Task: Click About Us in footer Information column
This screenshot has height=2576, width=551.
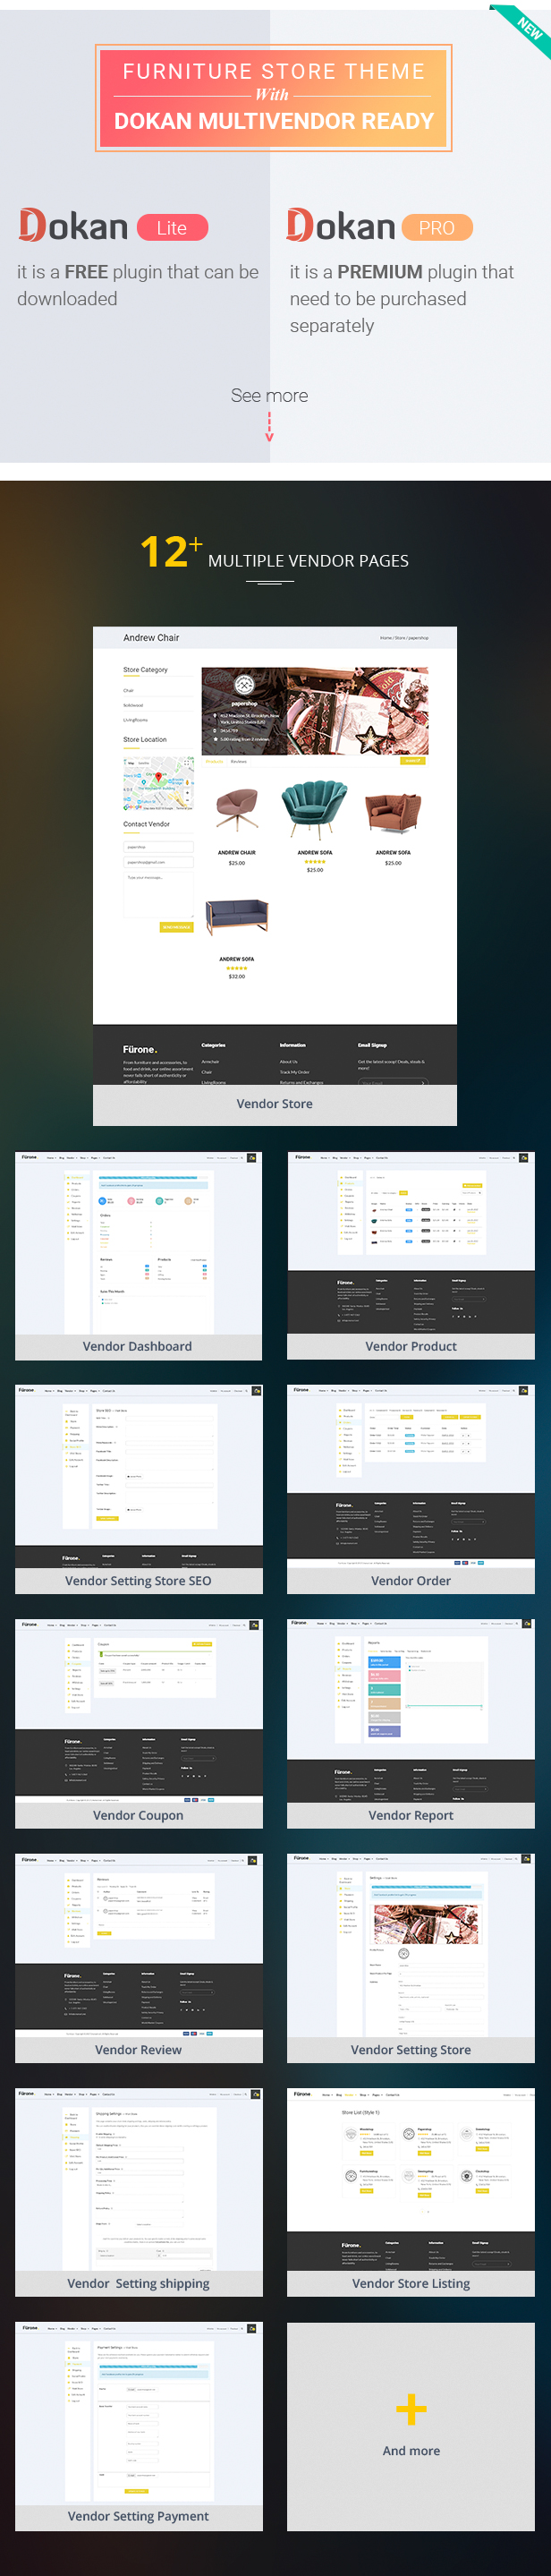Action: click(288, 1062)
